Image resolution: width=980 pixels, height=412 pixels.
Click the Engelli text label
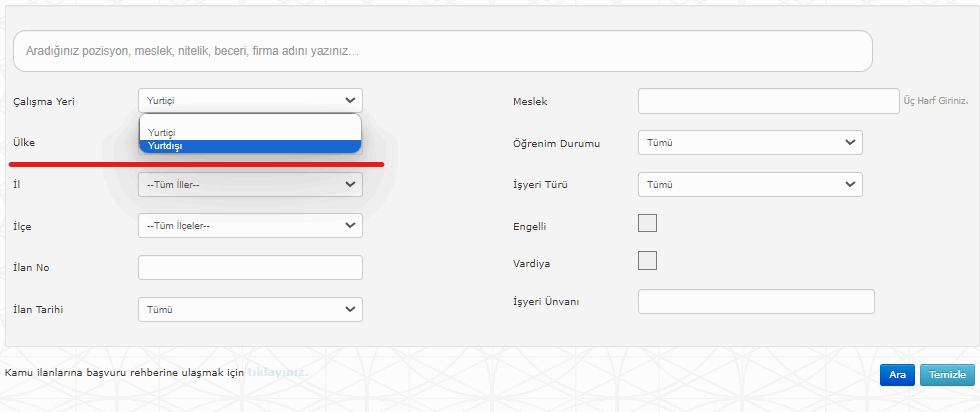click(529, 227)
